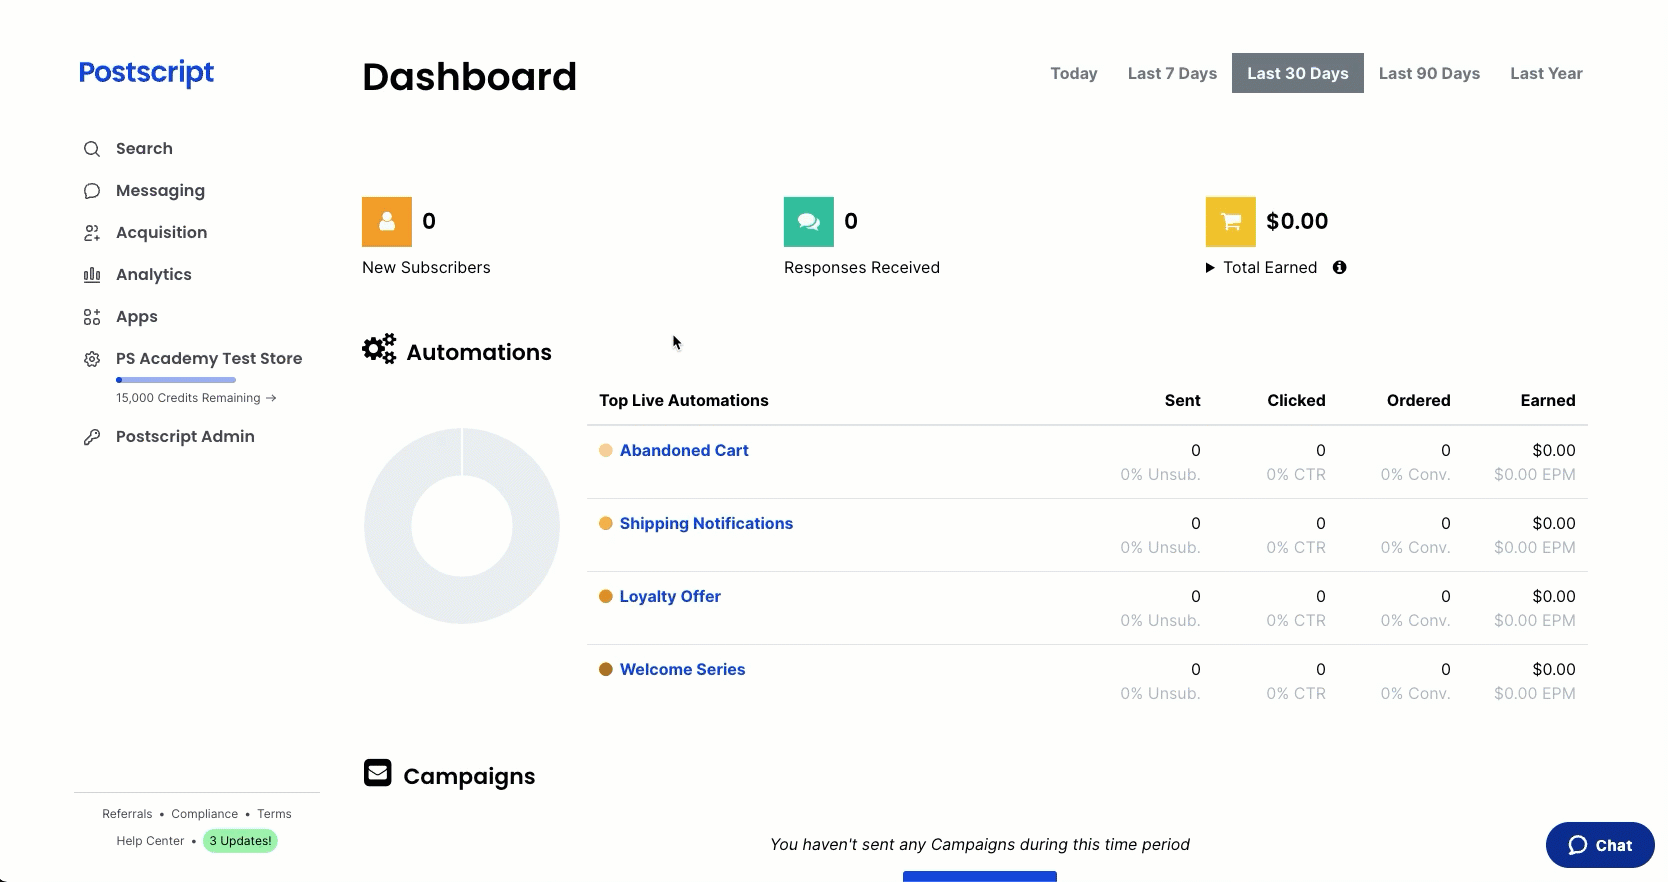Screen dimensions: 1668x882
Task: Open the Welcome Series automation
Action: pos(682,670)
